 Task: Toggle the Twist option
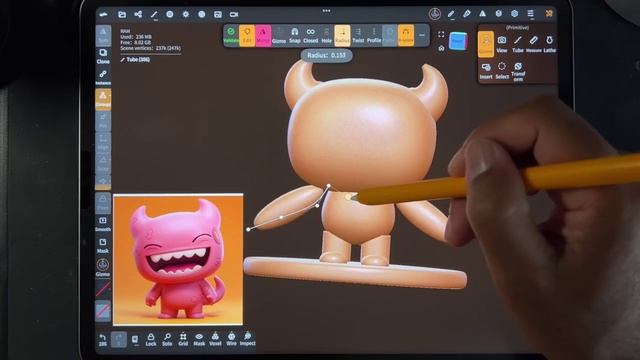pos(358,36)
